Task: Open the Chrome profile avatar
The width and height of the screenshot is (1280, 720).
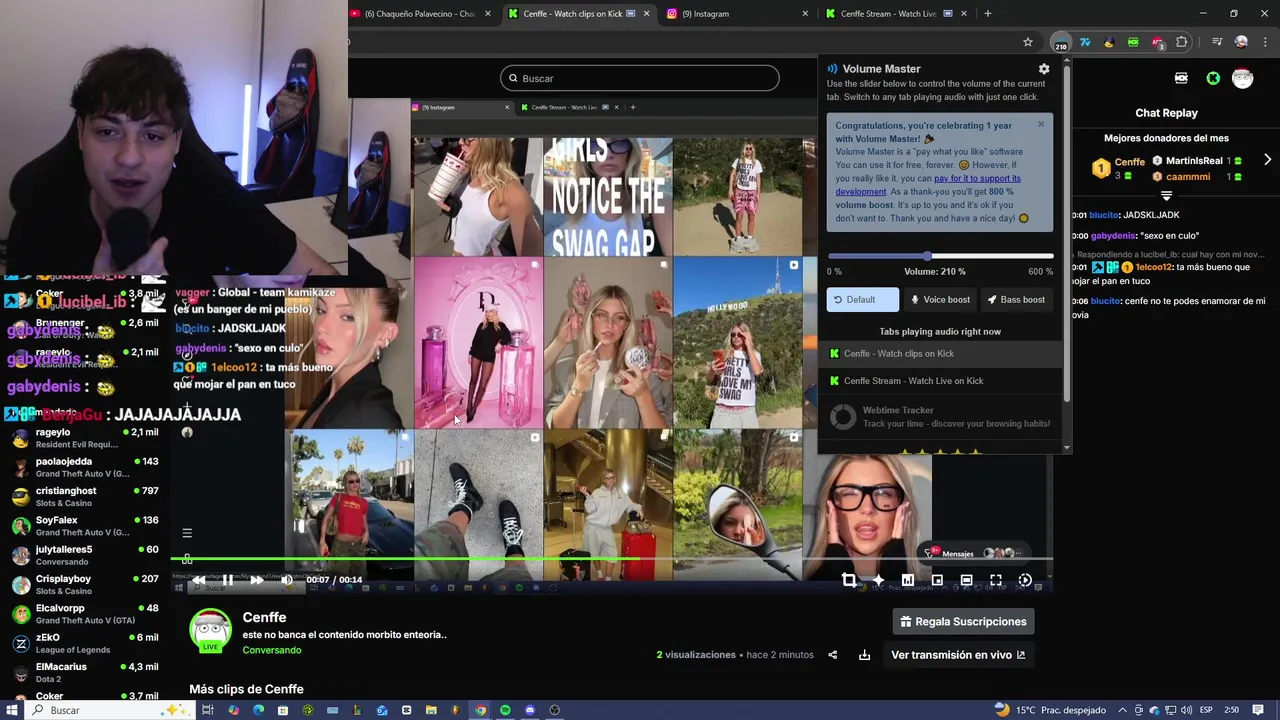Action: click(1241, 42)
